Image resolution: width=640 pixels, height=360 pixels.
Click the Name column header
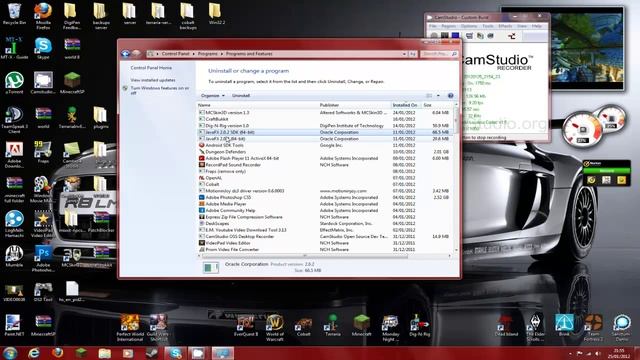coord(257,105)
